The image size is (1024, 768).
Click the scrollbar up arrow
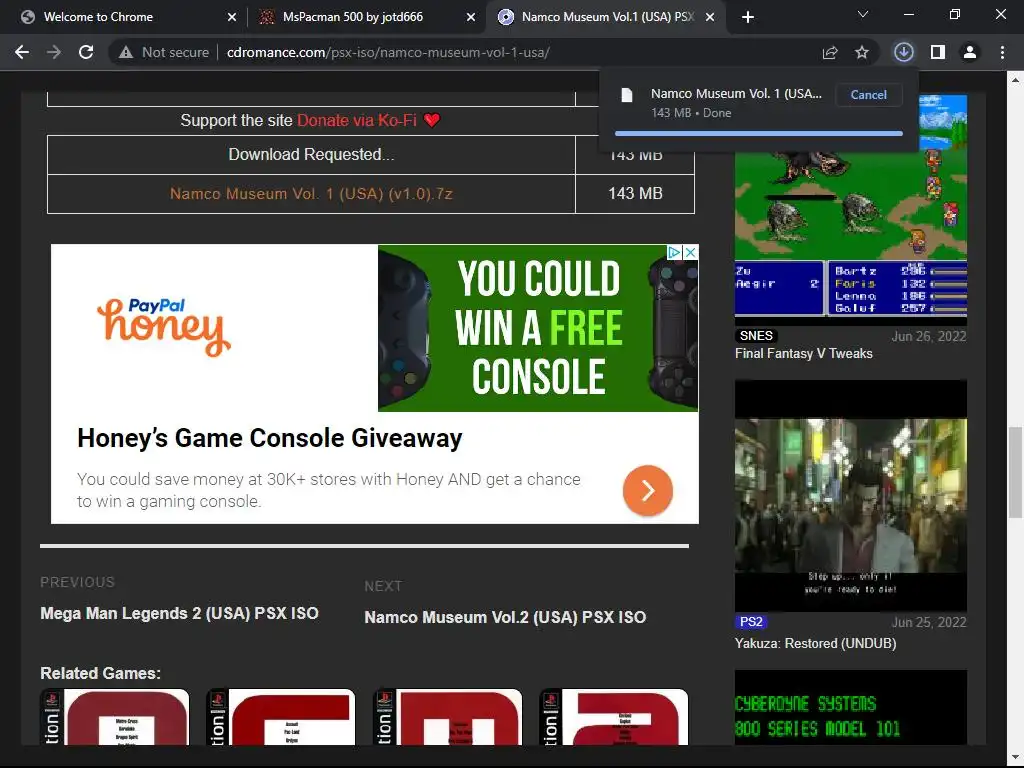click(1015, 80)
